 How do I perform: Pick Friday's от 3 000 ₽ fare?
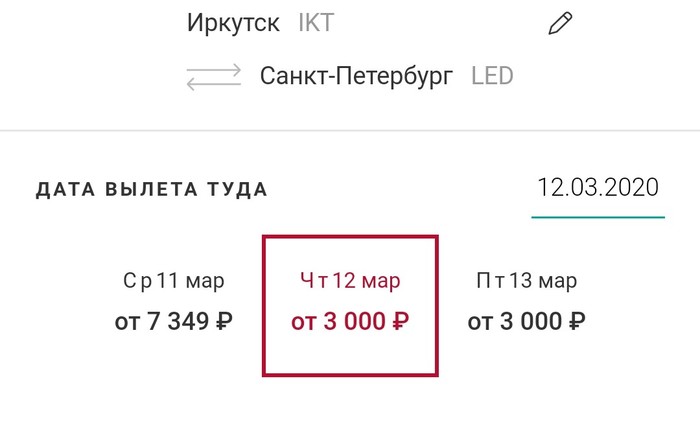526,322
